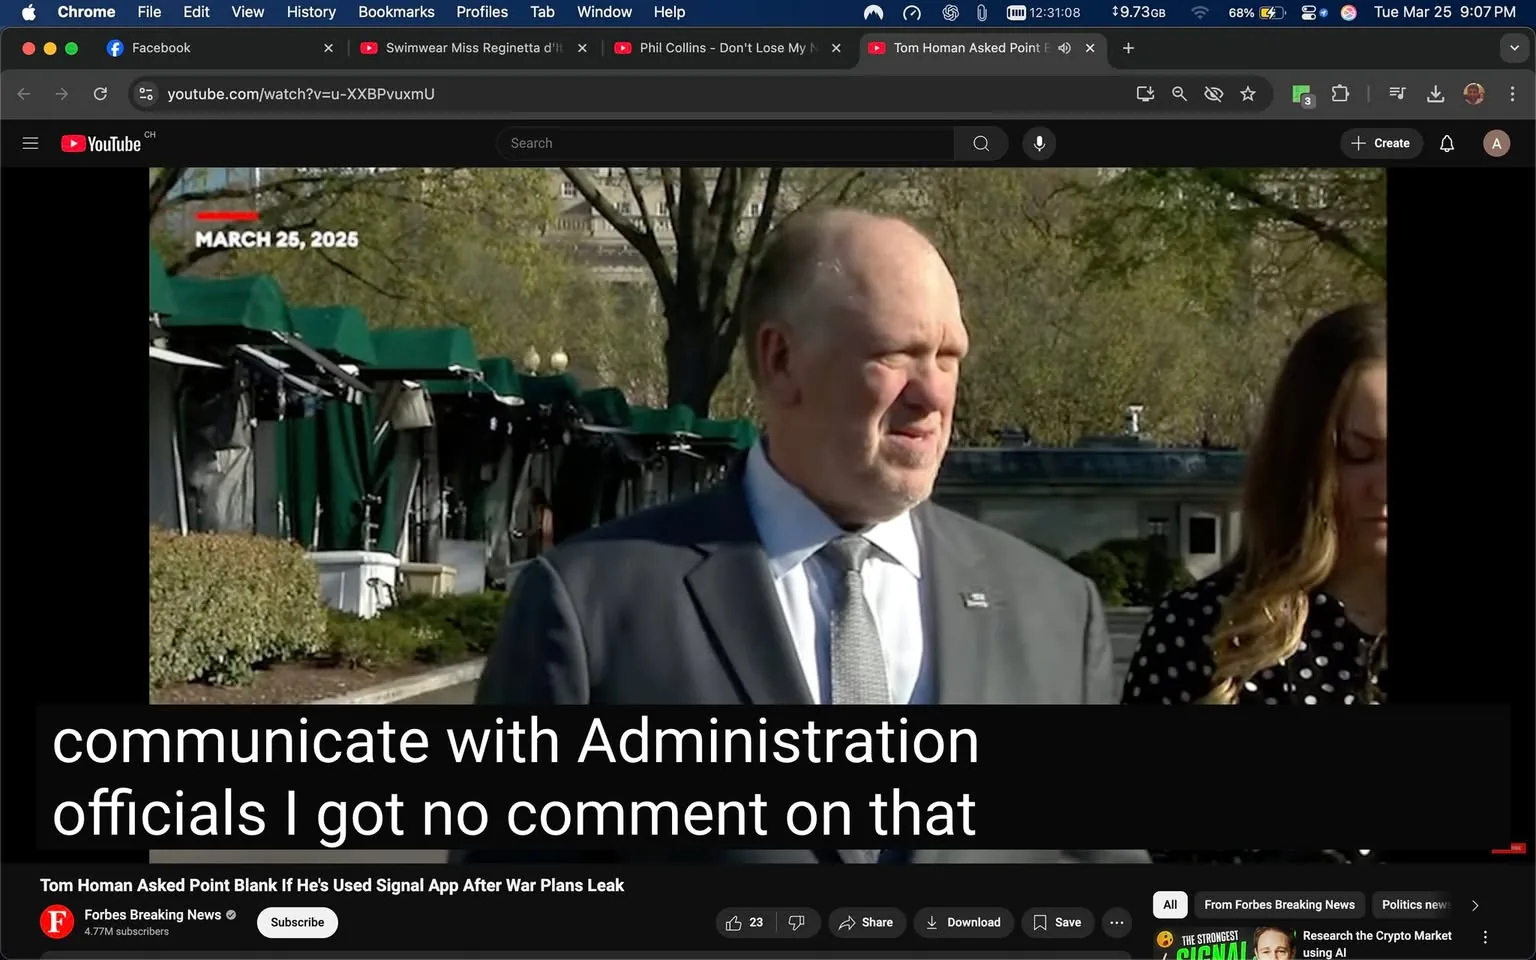Open YouTube notifications bell

(1446, 143)
